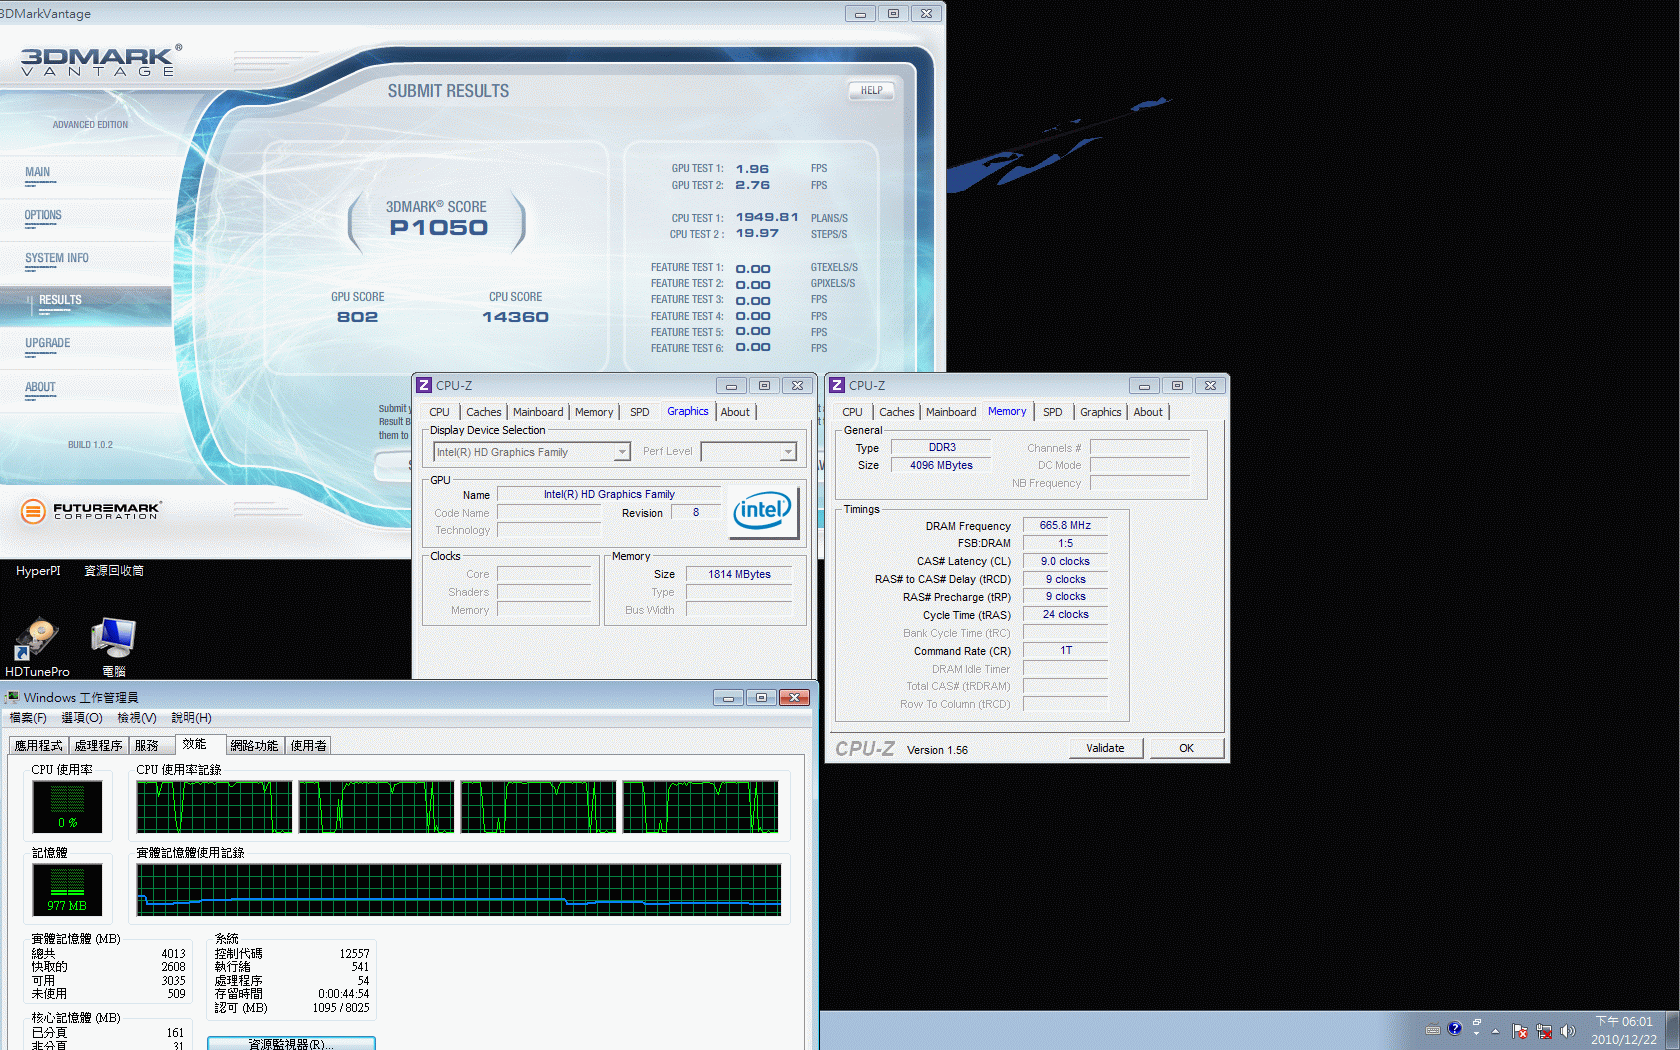Minimize the CPU-Z Memory window
The image size is (1680, 1050).
click(1144, 386)
